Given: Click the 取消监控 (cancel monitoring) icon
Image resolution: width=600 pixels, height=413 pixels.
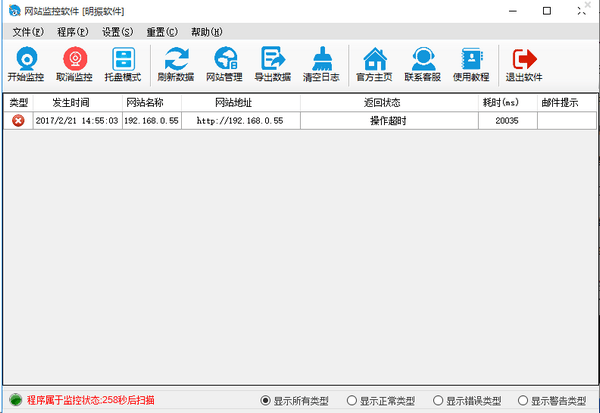Looking at the screenshot, I should pyautogui.click(x=74, y=59).
